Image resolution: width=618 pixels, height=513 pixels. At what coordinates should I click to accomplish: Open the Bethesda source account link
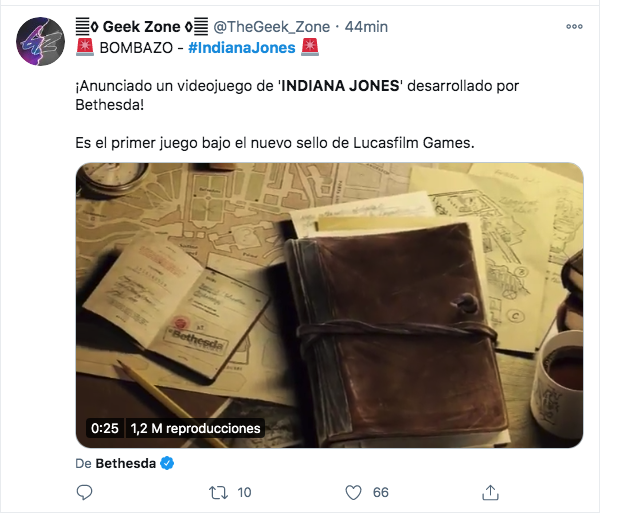(125, 463)
